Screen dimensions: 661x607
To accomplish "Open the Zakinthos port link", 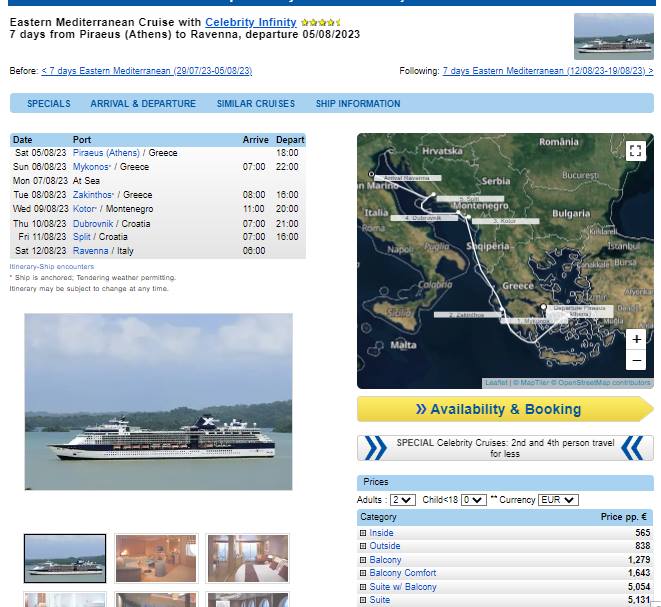I will pyautogui.click(x=93, y=195).
